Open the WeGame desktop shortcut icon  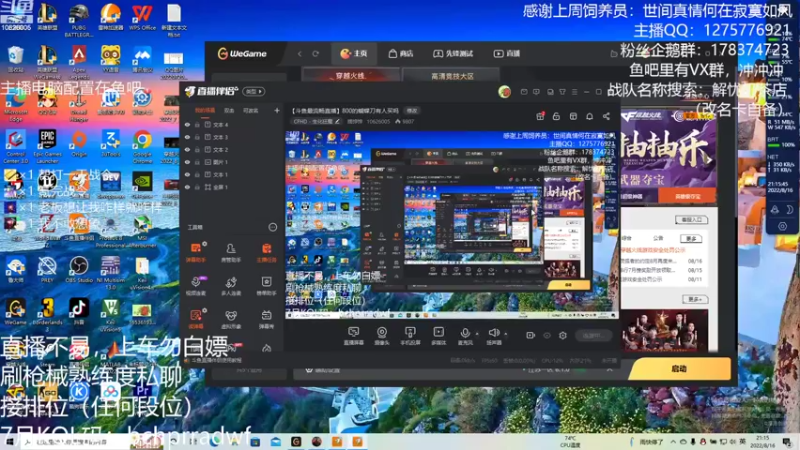(x=15, y=312)
